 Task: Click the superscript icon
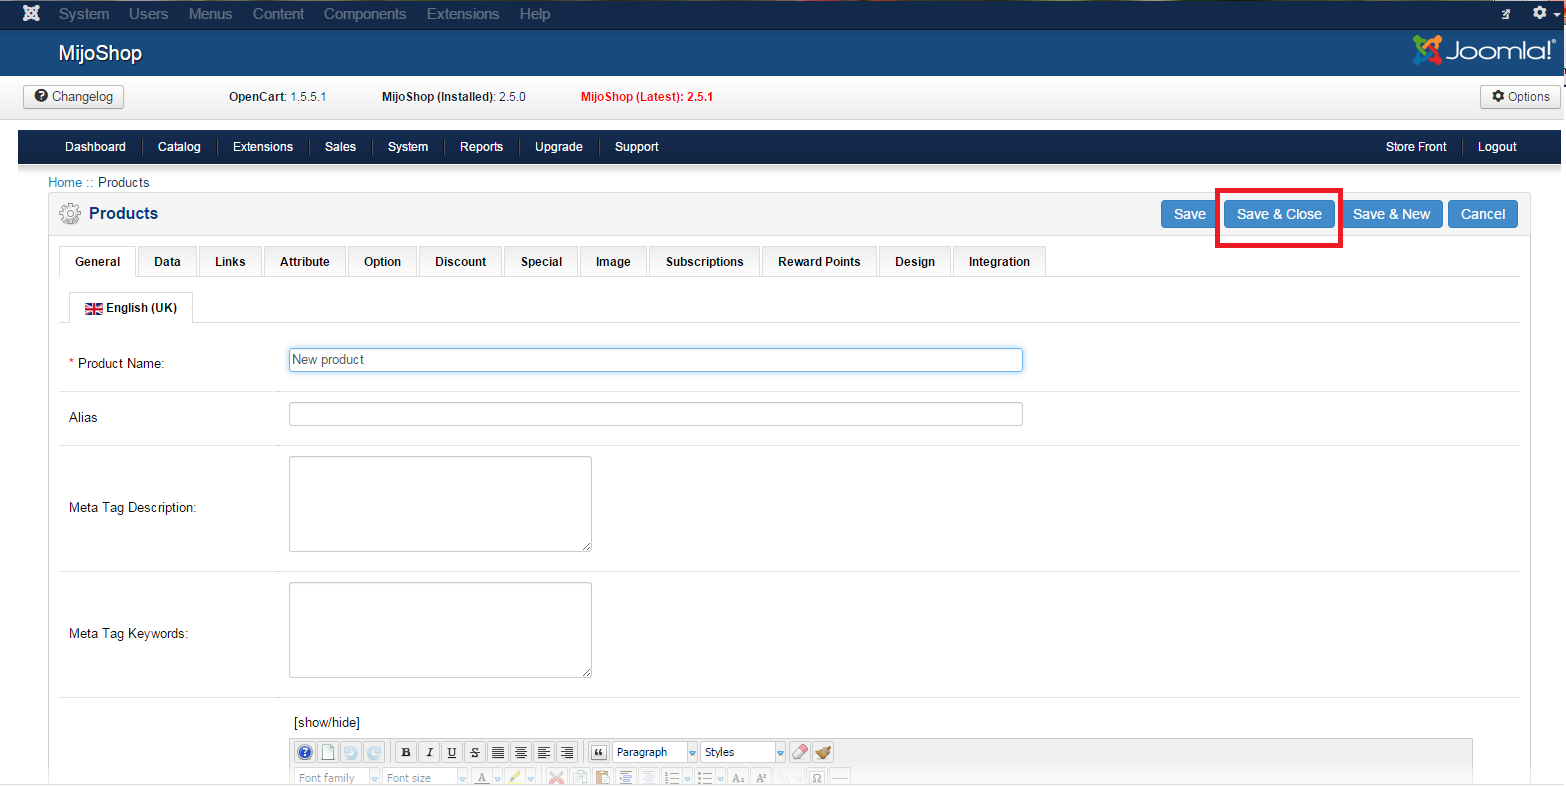click(x=761, y=777)
